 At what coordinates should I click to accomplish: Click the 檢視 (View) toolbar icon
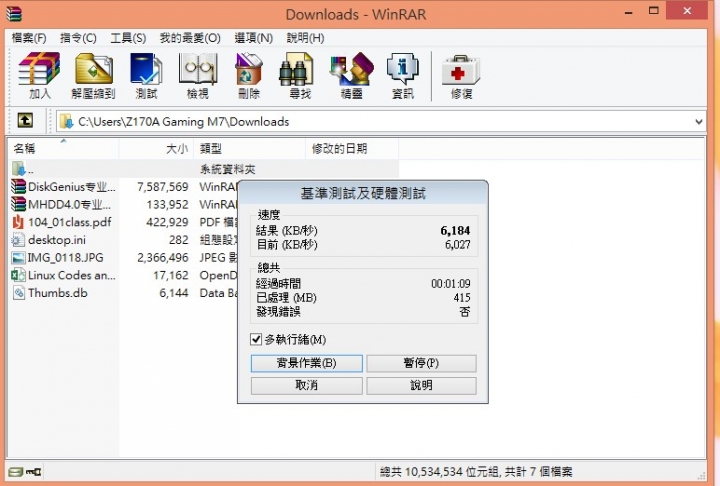click(x=198, y=75)
